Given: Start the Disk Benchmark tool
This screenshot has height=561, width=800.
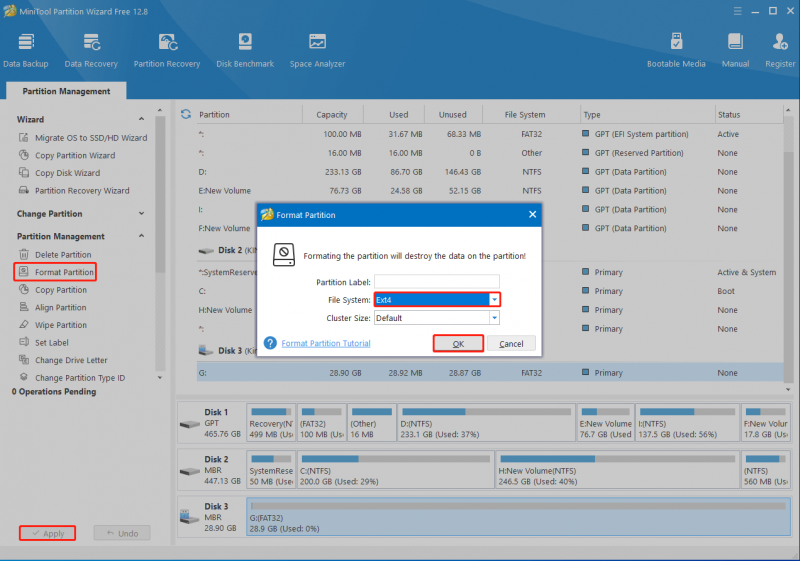Looking at the screenshot, I should pos(245,50).
